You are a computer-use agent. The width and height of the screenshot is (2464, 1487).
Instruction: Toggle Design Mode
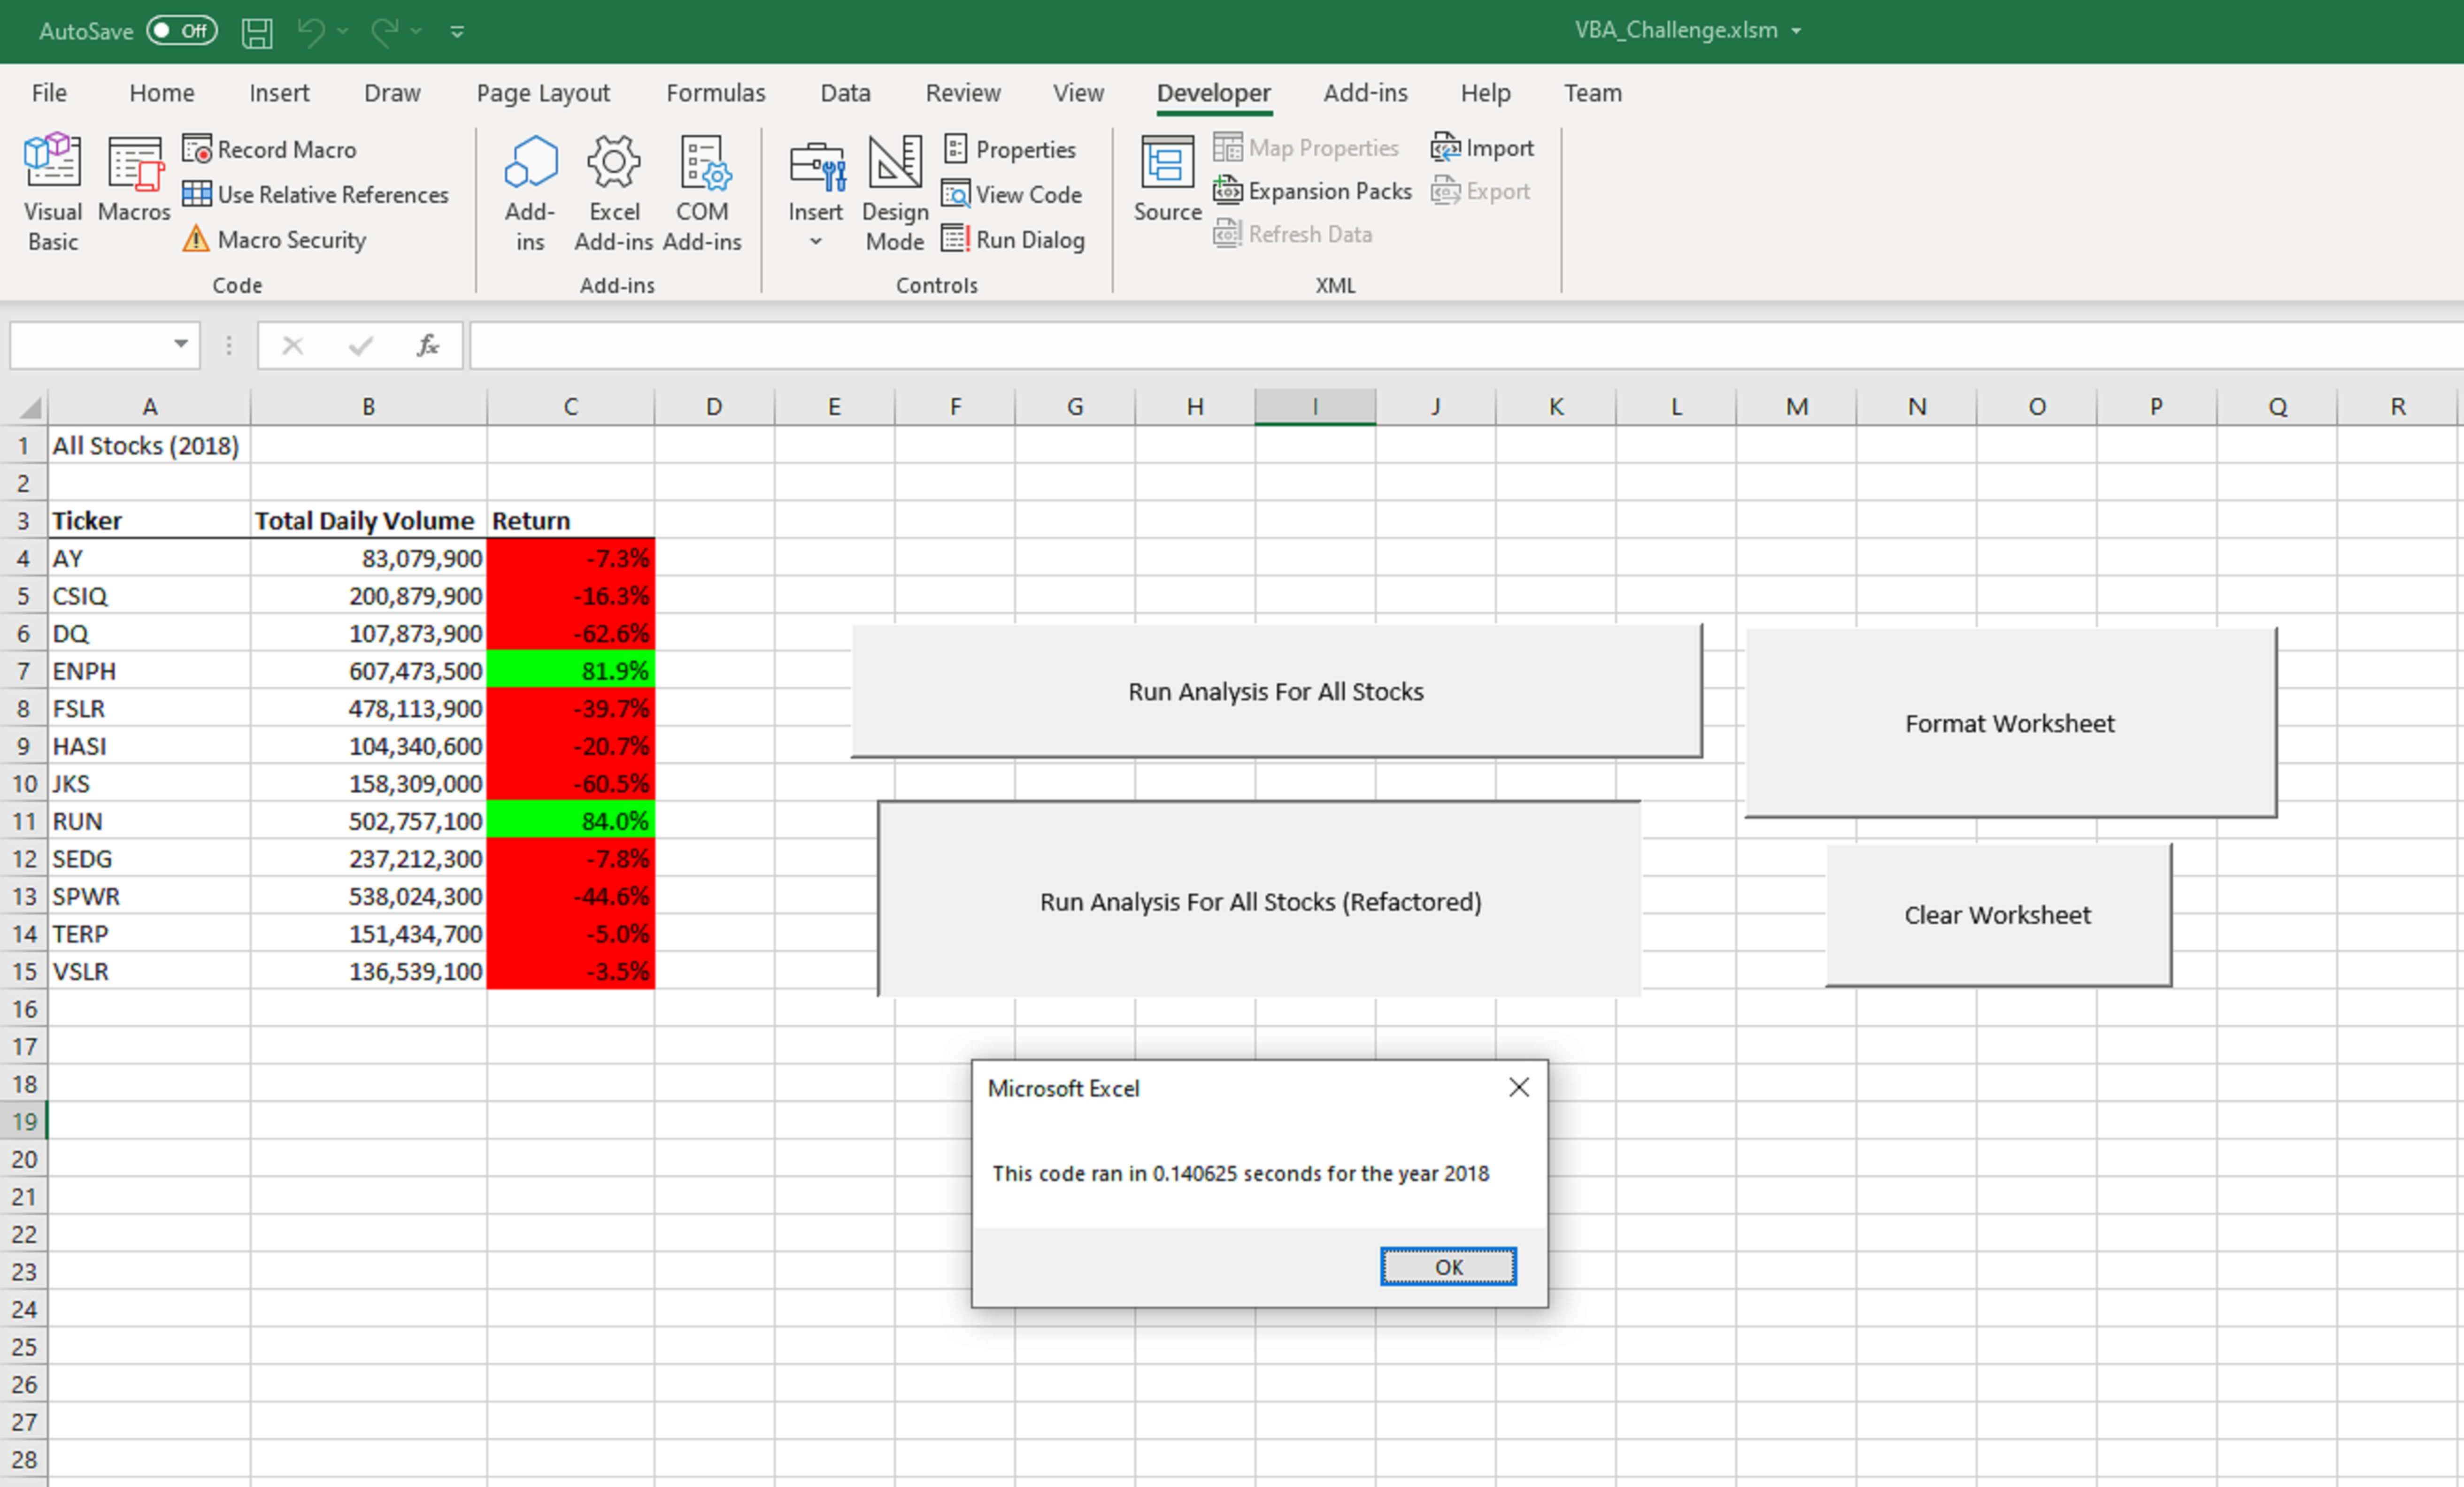point(895,192)
